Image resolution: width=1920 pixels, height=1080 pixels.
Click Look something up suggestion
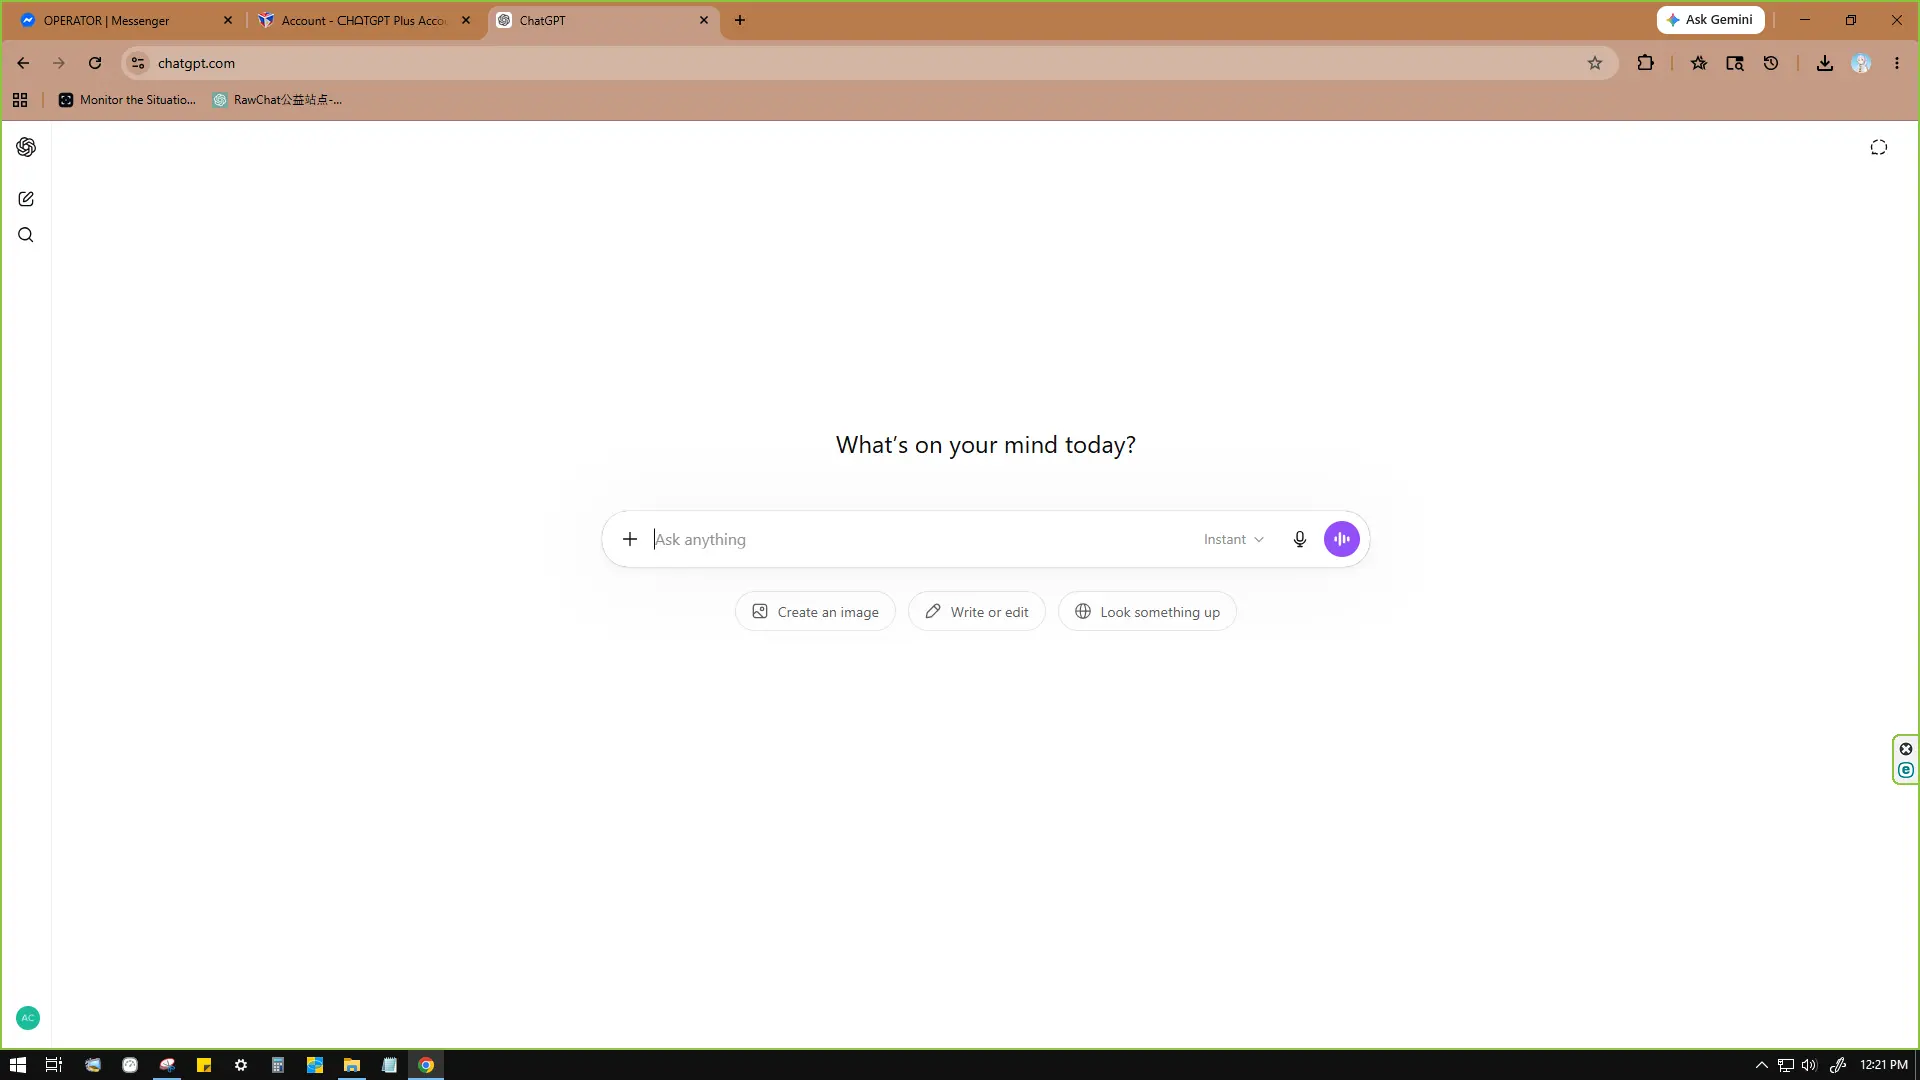click(x=1147, y=612)
